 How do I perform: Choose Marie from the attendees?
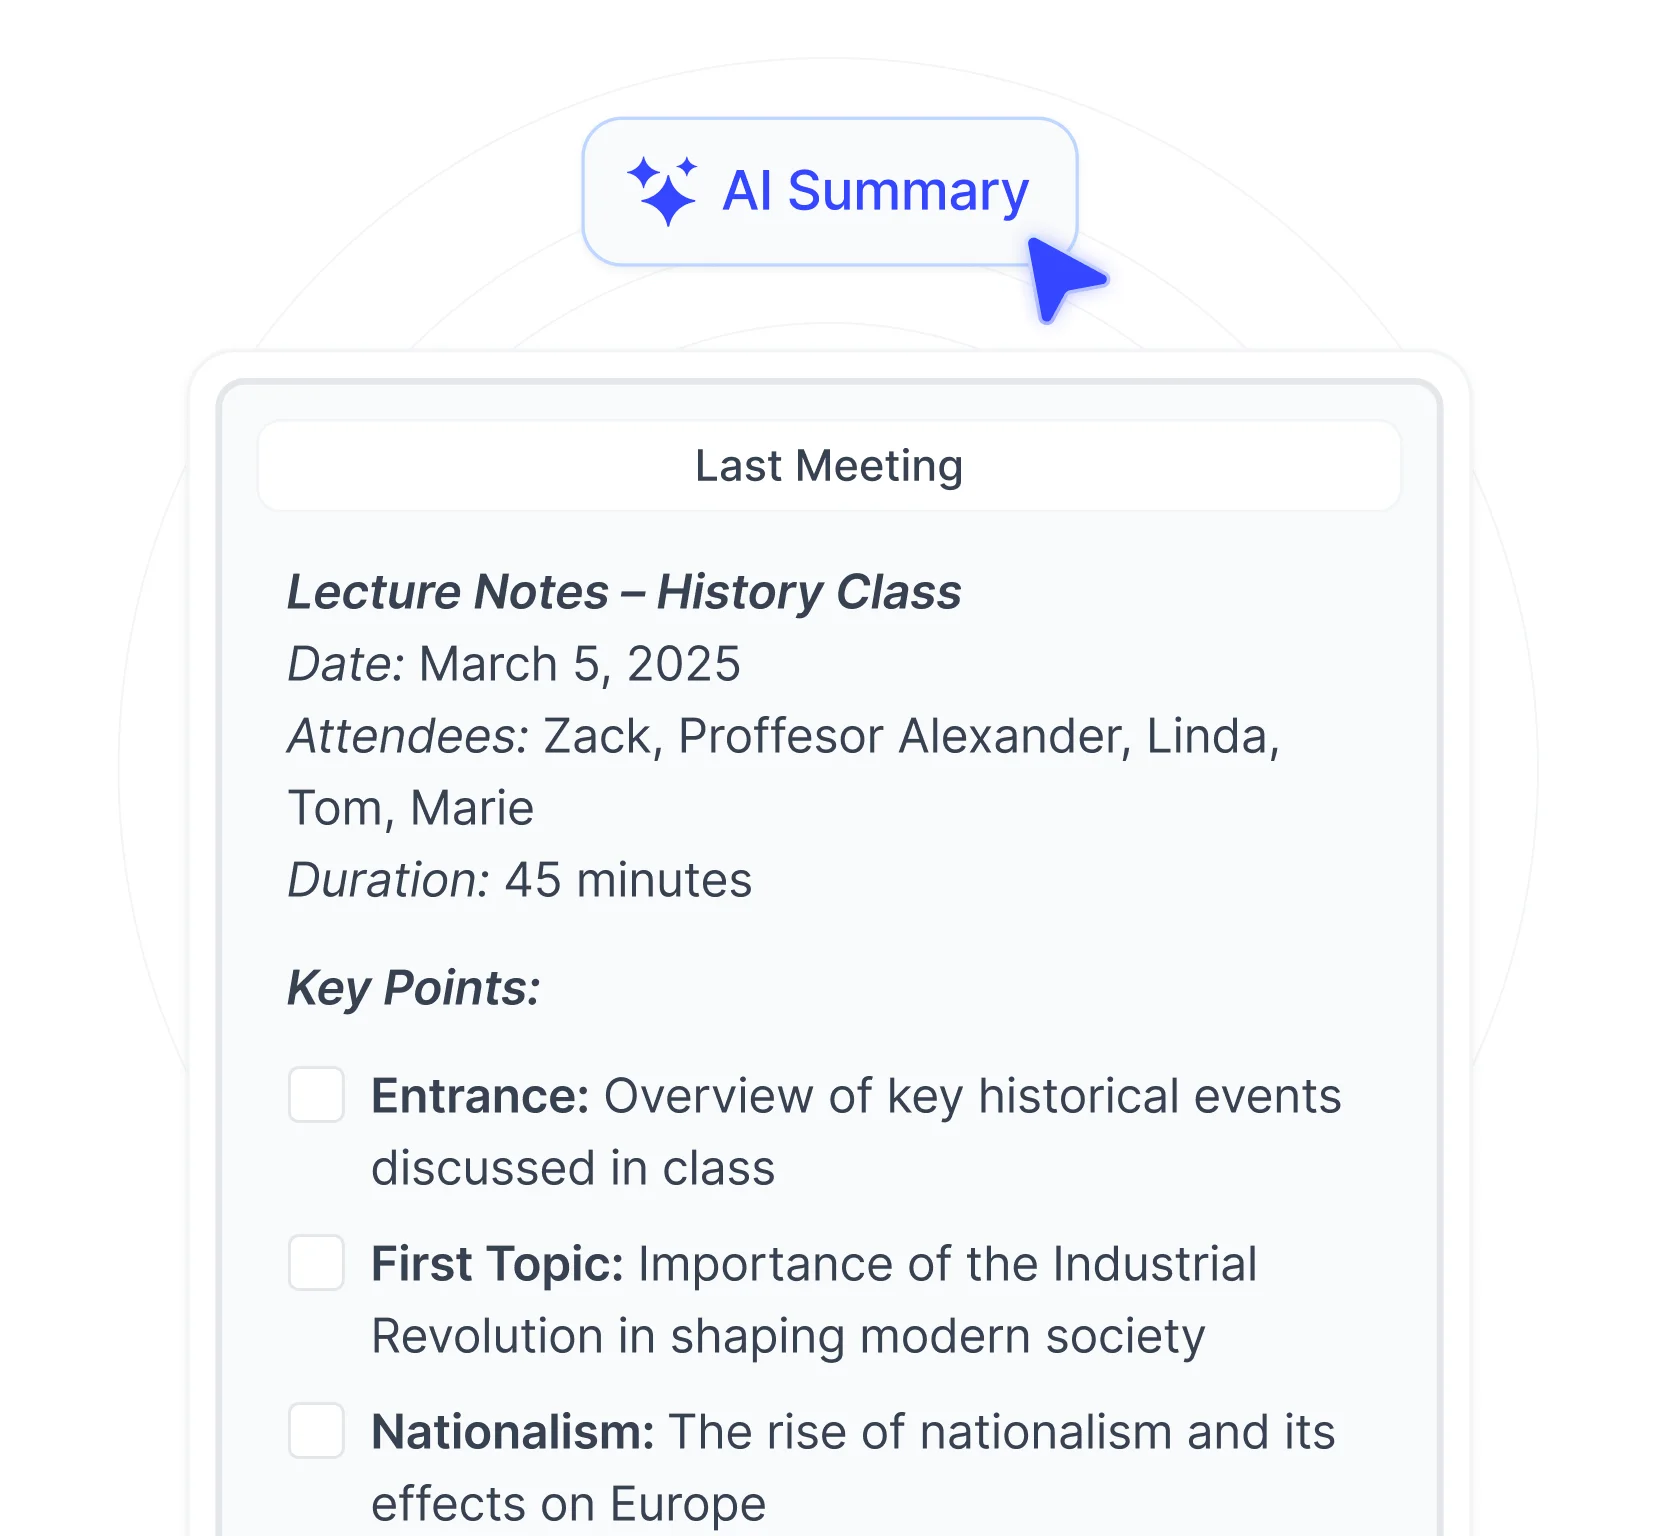tap(472, 808)
